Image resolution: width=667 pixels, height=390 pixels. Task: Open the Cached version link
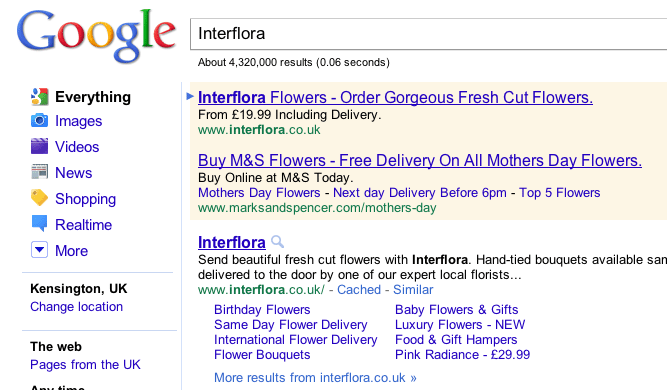click(x=359, y=290)
